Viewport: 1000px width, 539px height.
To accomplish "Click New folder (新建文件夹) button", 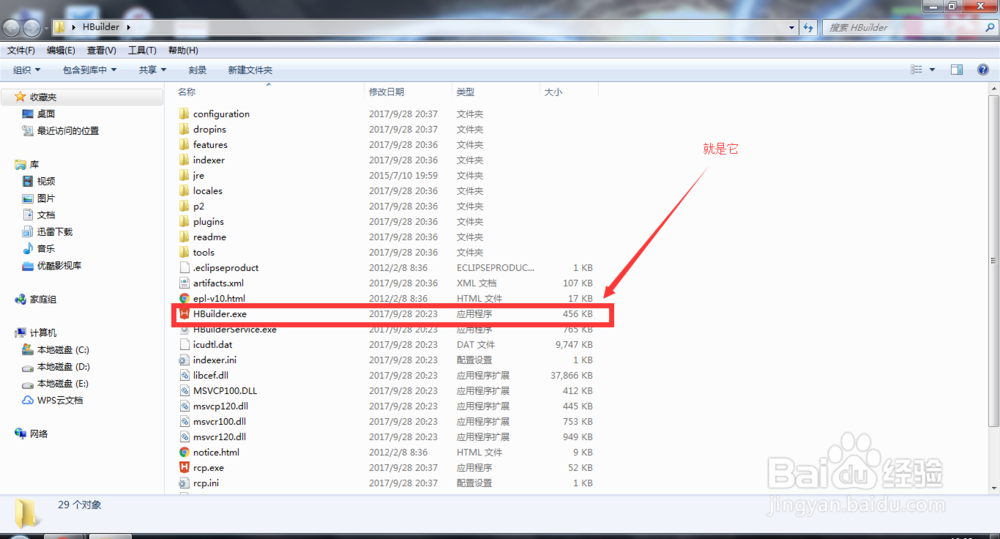I will tap(250, 70).
